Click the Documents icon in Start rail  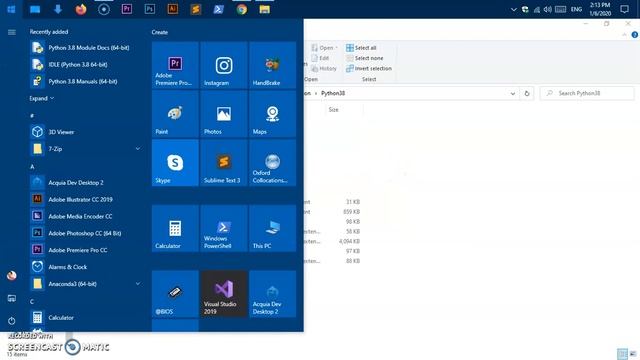(12, 298)
